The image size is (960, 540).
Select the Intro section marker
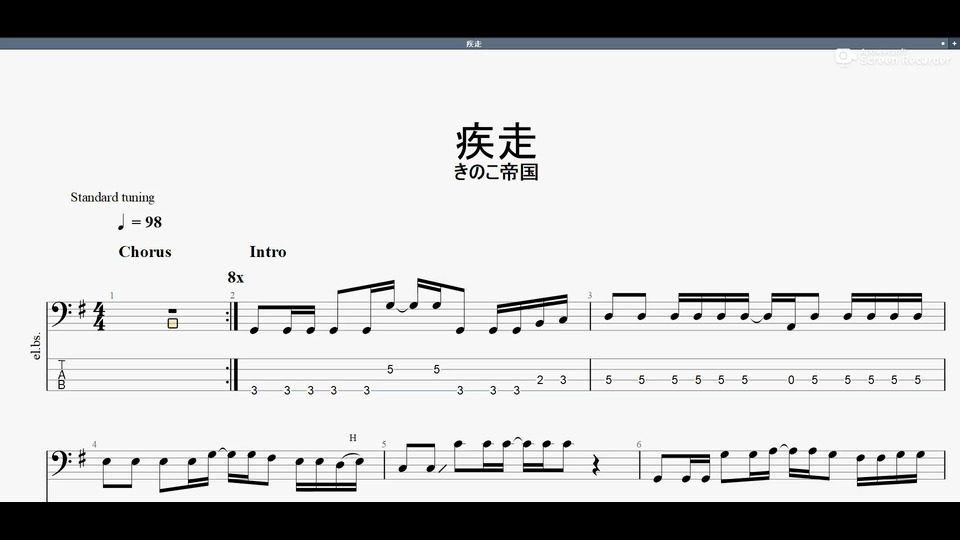pyautogui.click(x=268, y=252)
